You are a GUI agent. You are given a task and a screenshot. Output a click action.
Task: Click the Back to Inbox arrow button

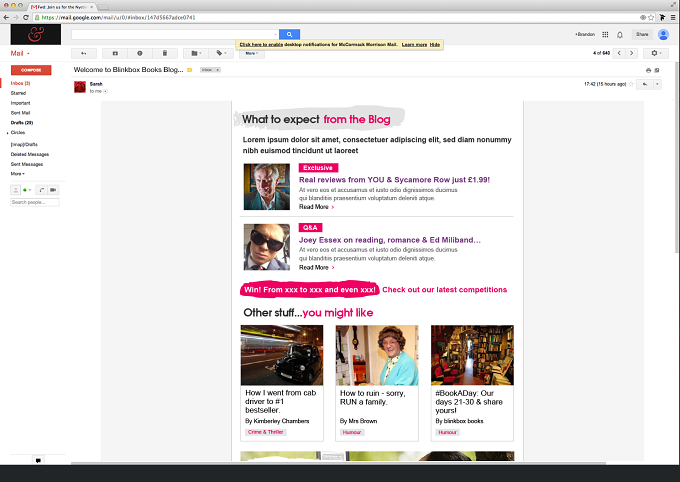click(84, 53)
